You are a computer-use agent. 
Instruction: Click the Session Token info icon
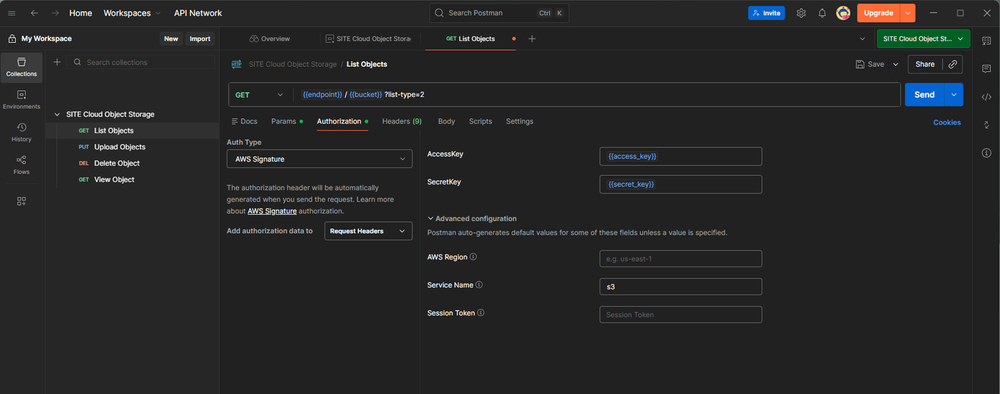[481, 313]
